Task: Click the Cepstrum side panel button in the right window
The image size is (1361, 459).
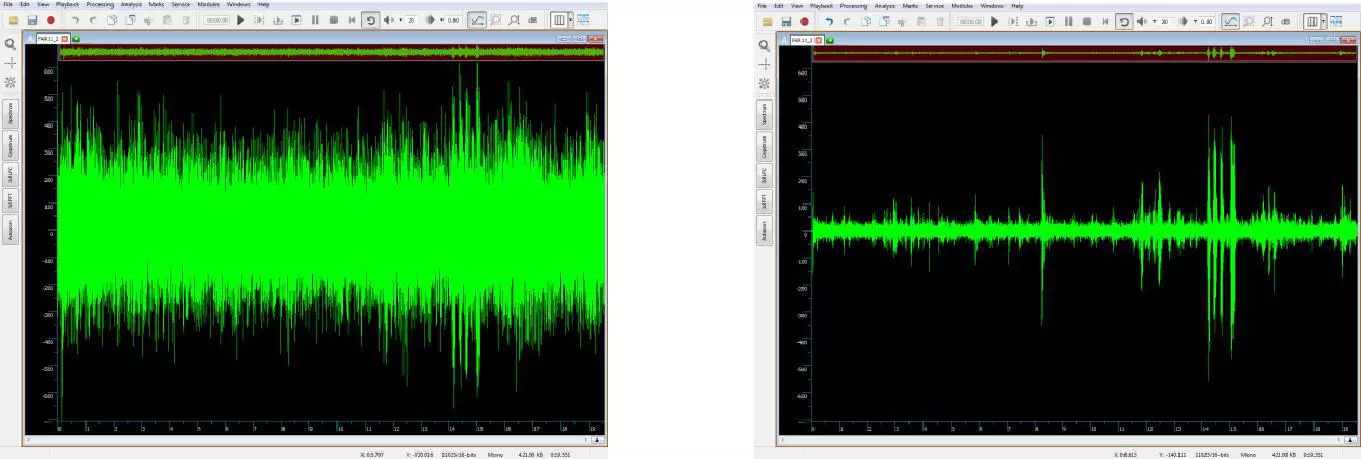Action: pos(764,146)
